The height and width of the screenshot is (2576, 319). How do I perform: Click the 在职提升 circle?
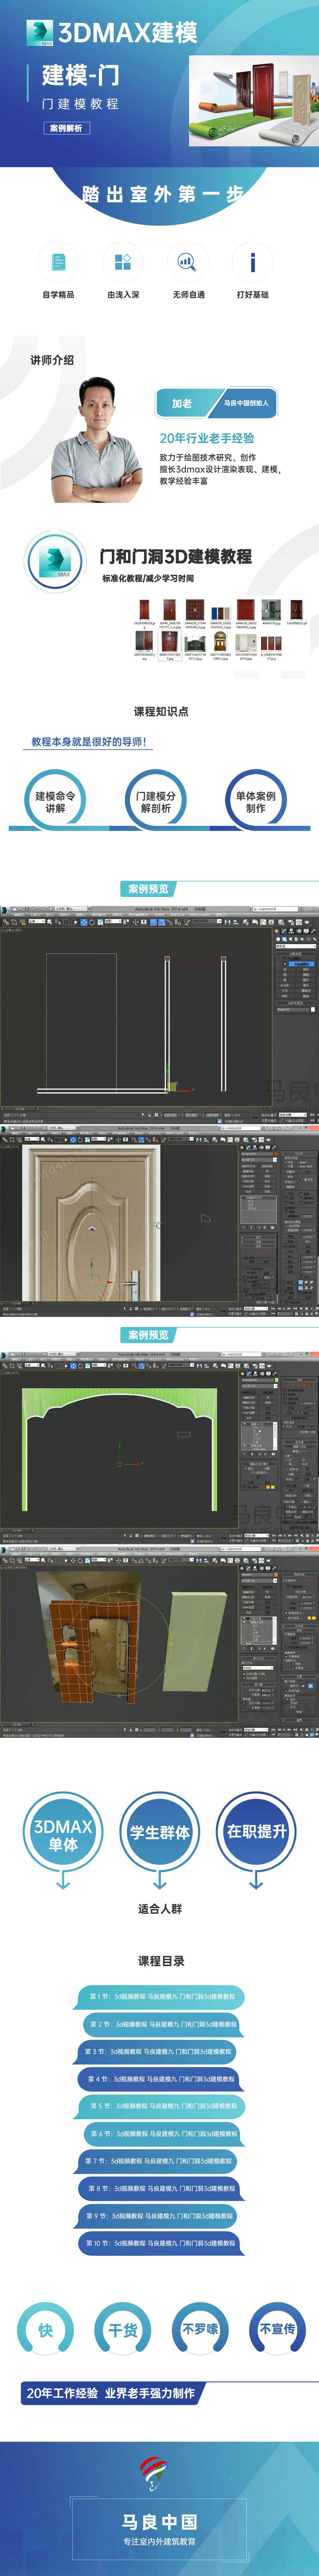pyautogui.click(x=256, y=1832)
